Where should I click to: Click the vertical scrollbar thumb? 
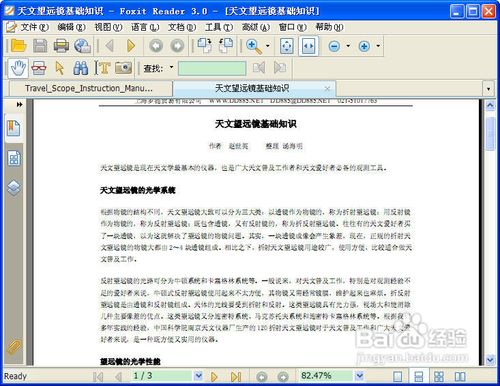tap(490, 134)
